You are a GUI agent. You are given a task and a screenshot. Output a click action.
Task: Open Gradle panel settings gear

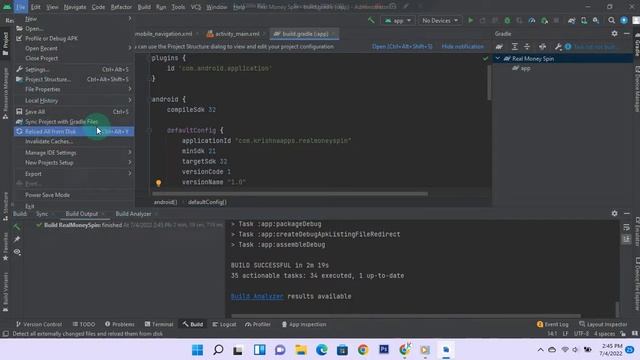coord(615,34)
